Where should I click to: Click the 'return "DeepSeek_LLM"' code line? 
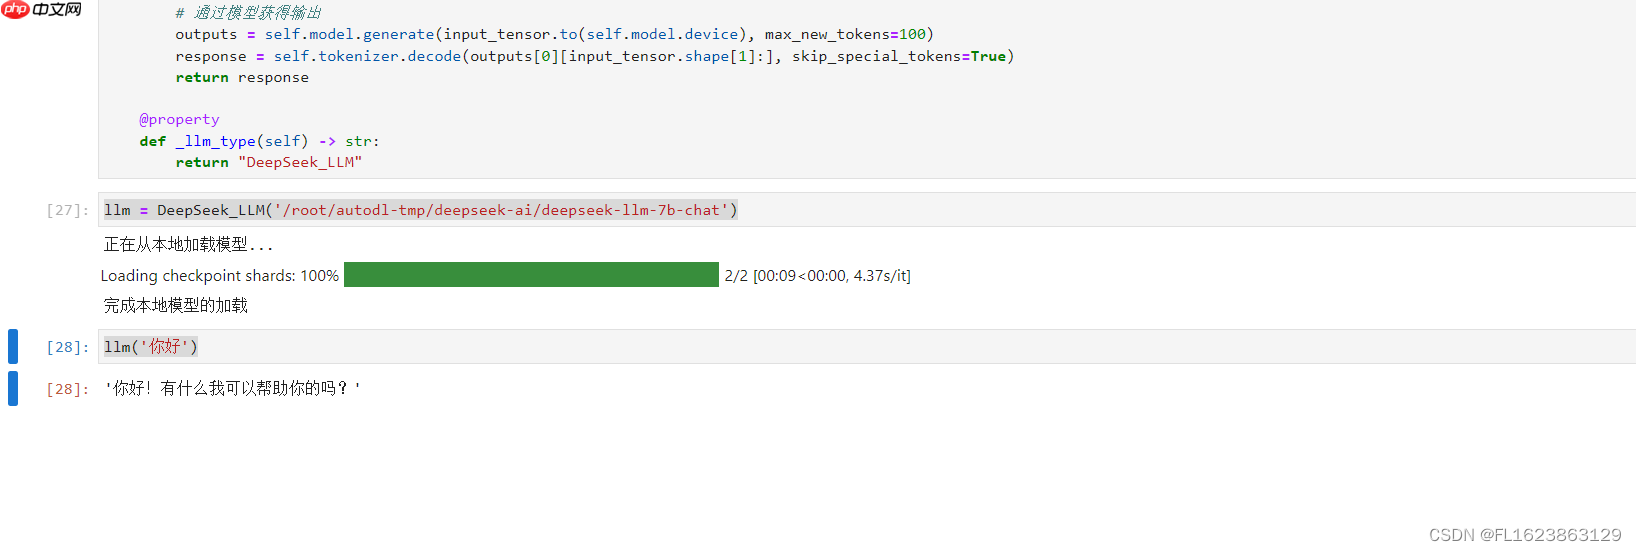click(269, 162)
